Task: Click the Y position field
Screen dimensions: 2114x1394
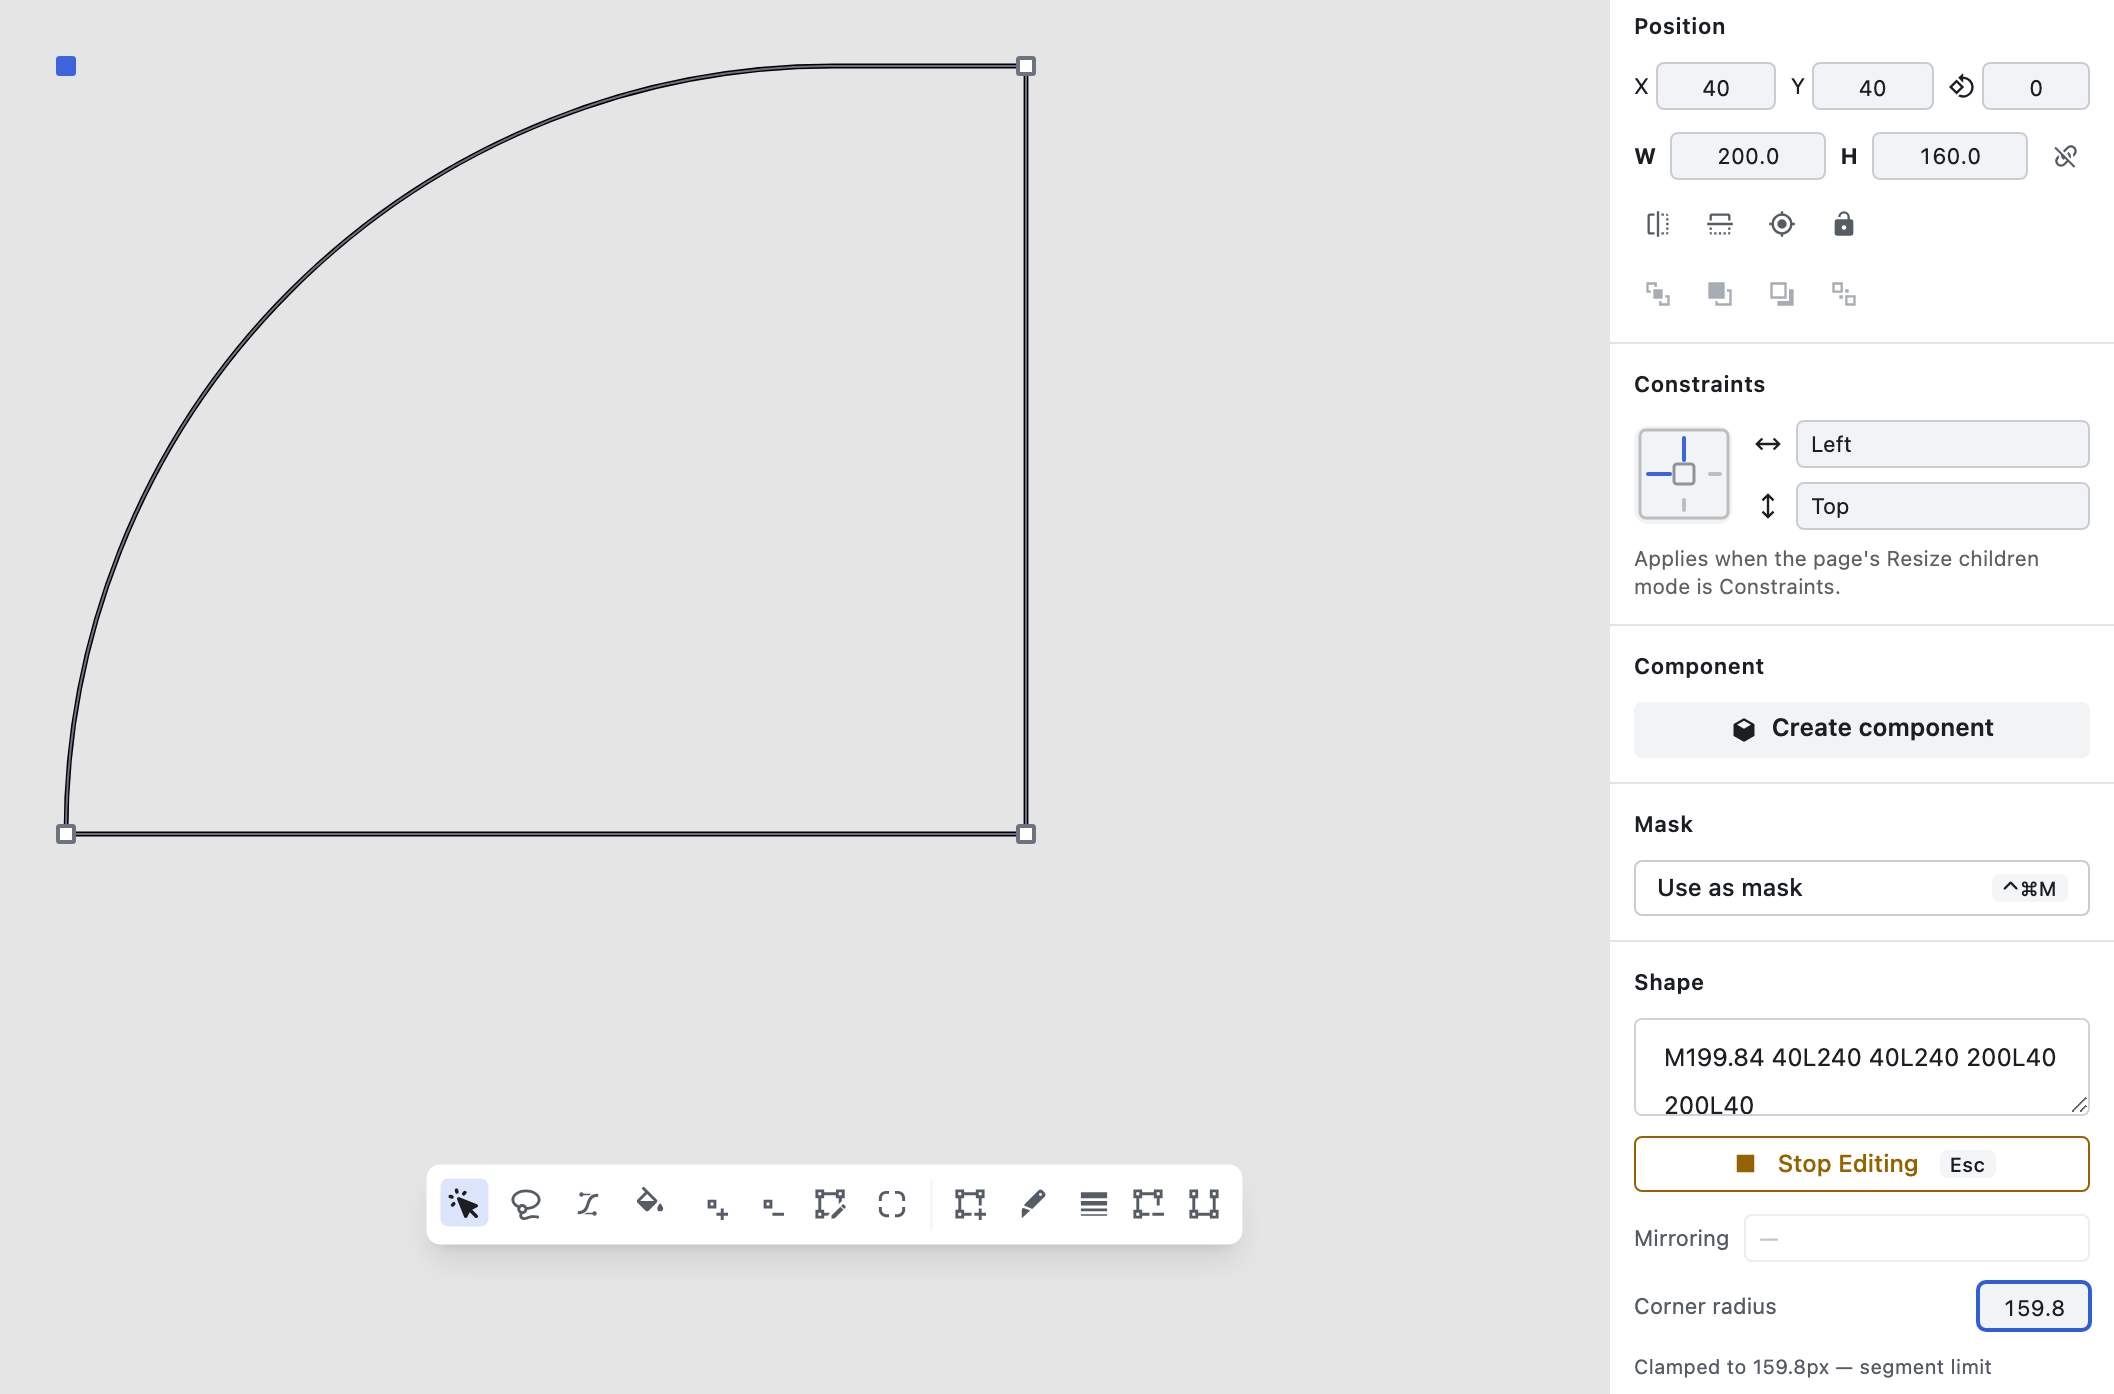Action: coord(1872,87)
